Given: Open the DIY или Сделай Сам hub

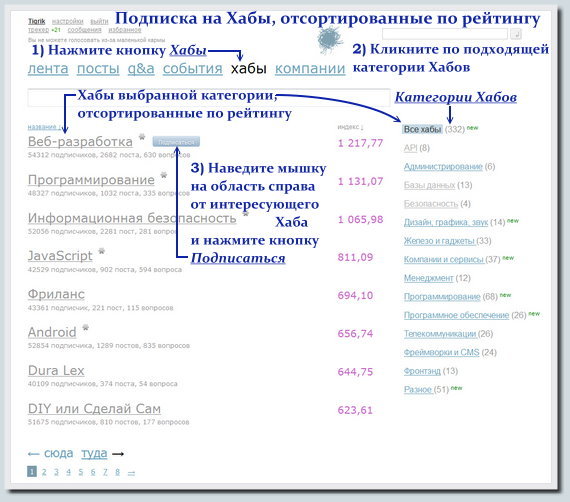Looking at the screenshot, I should click(x=95, y=409).
